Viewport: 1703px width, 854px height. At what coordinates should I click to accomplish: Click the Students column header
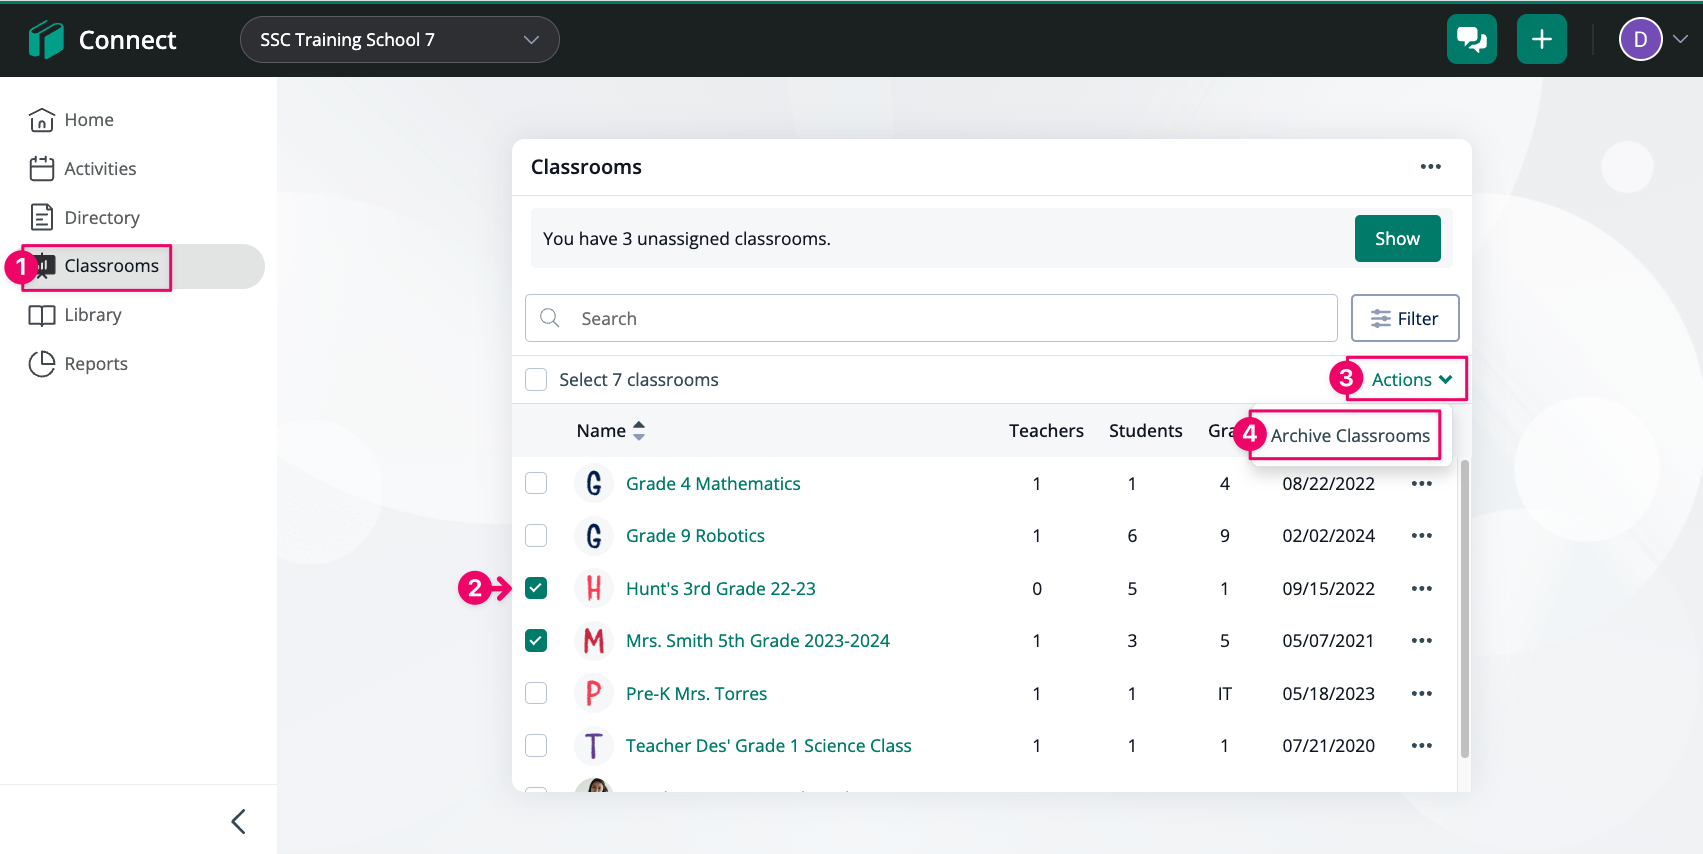[1146, 431]
